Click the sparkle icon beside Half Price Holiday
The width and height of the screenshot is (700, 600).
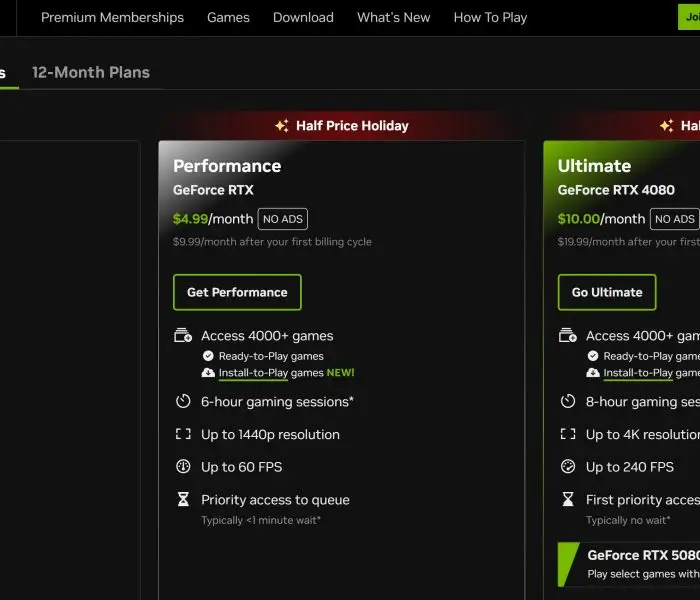(282, 126)
